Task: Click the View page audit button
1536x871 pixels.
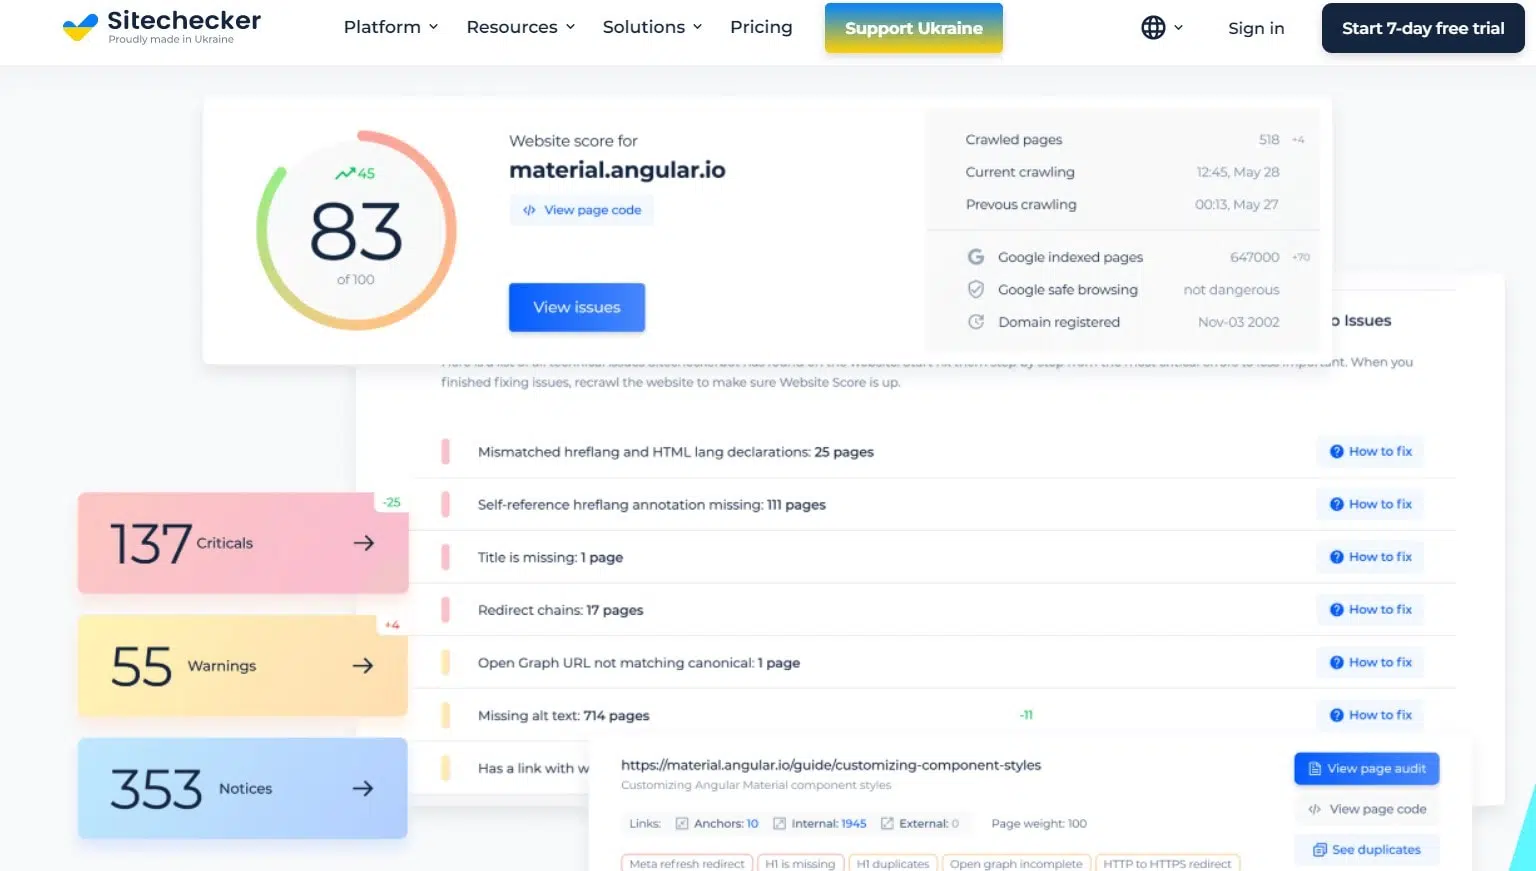Action: point(1367,769)
